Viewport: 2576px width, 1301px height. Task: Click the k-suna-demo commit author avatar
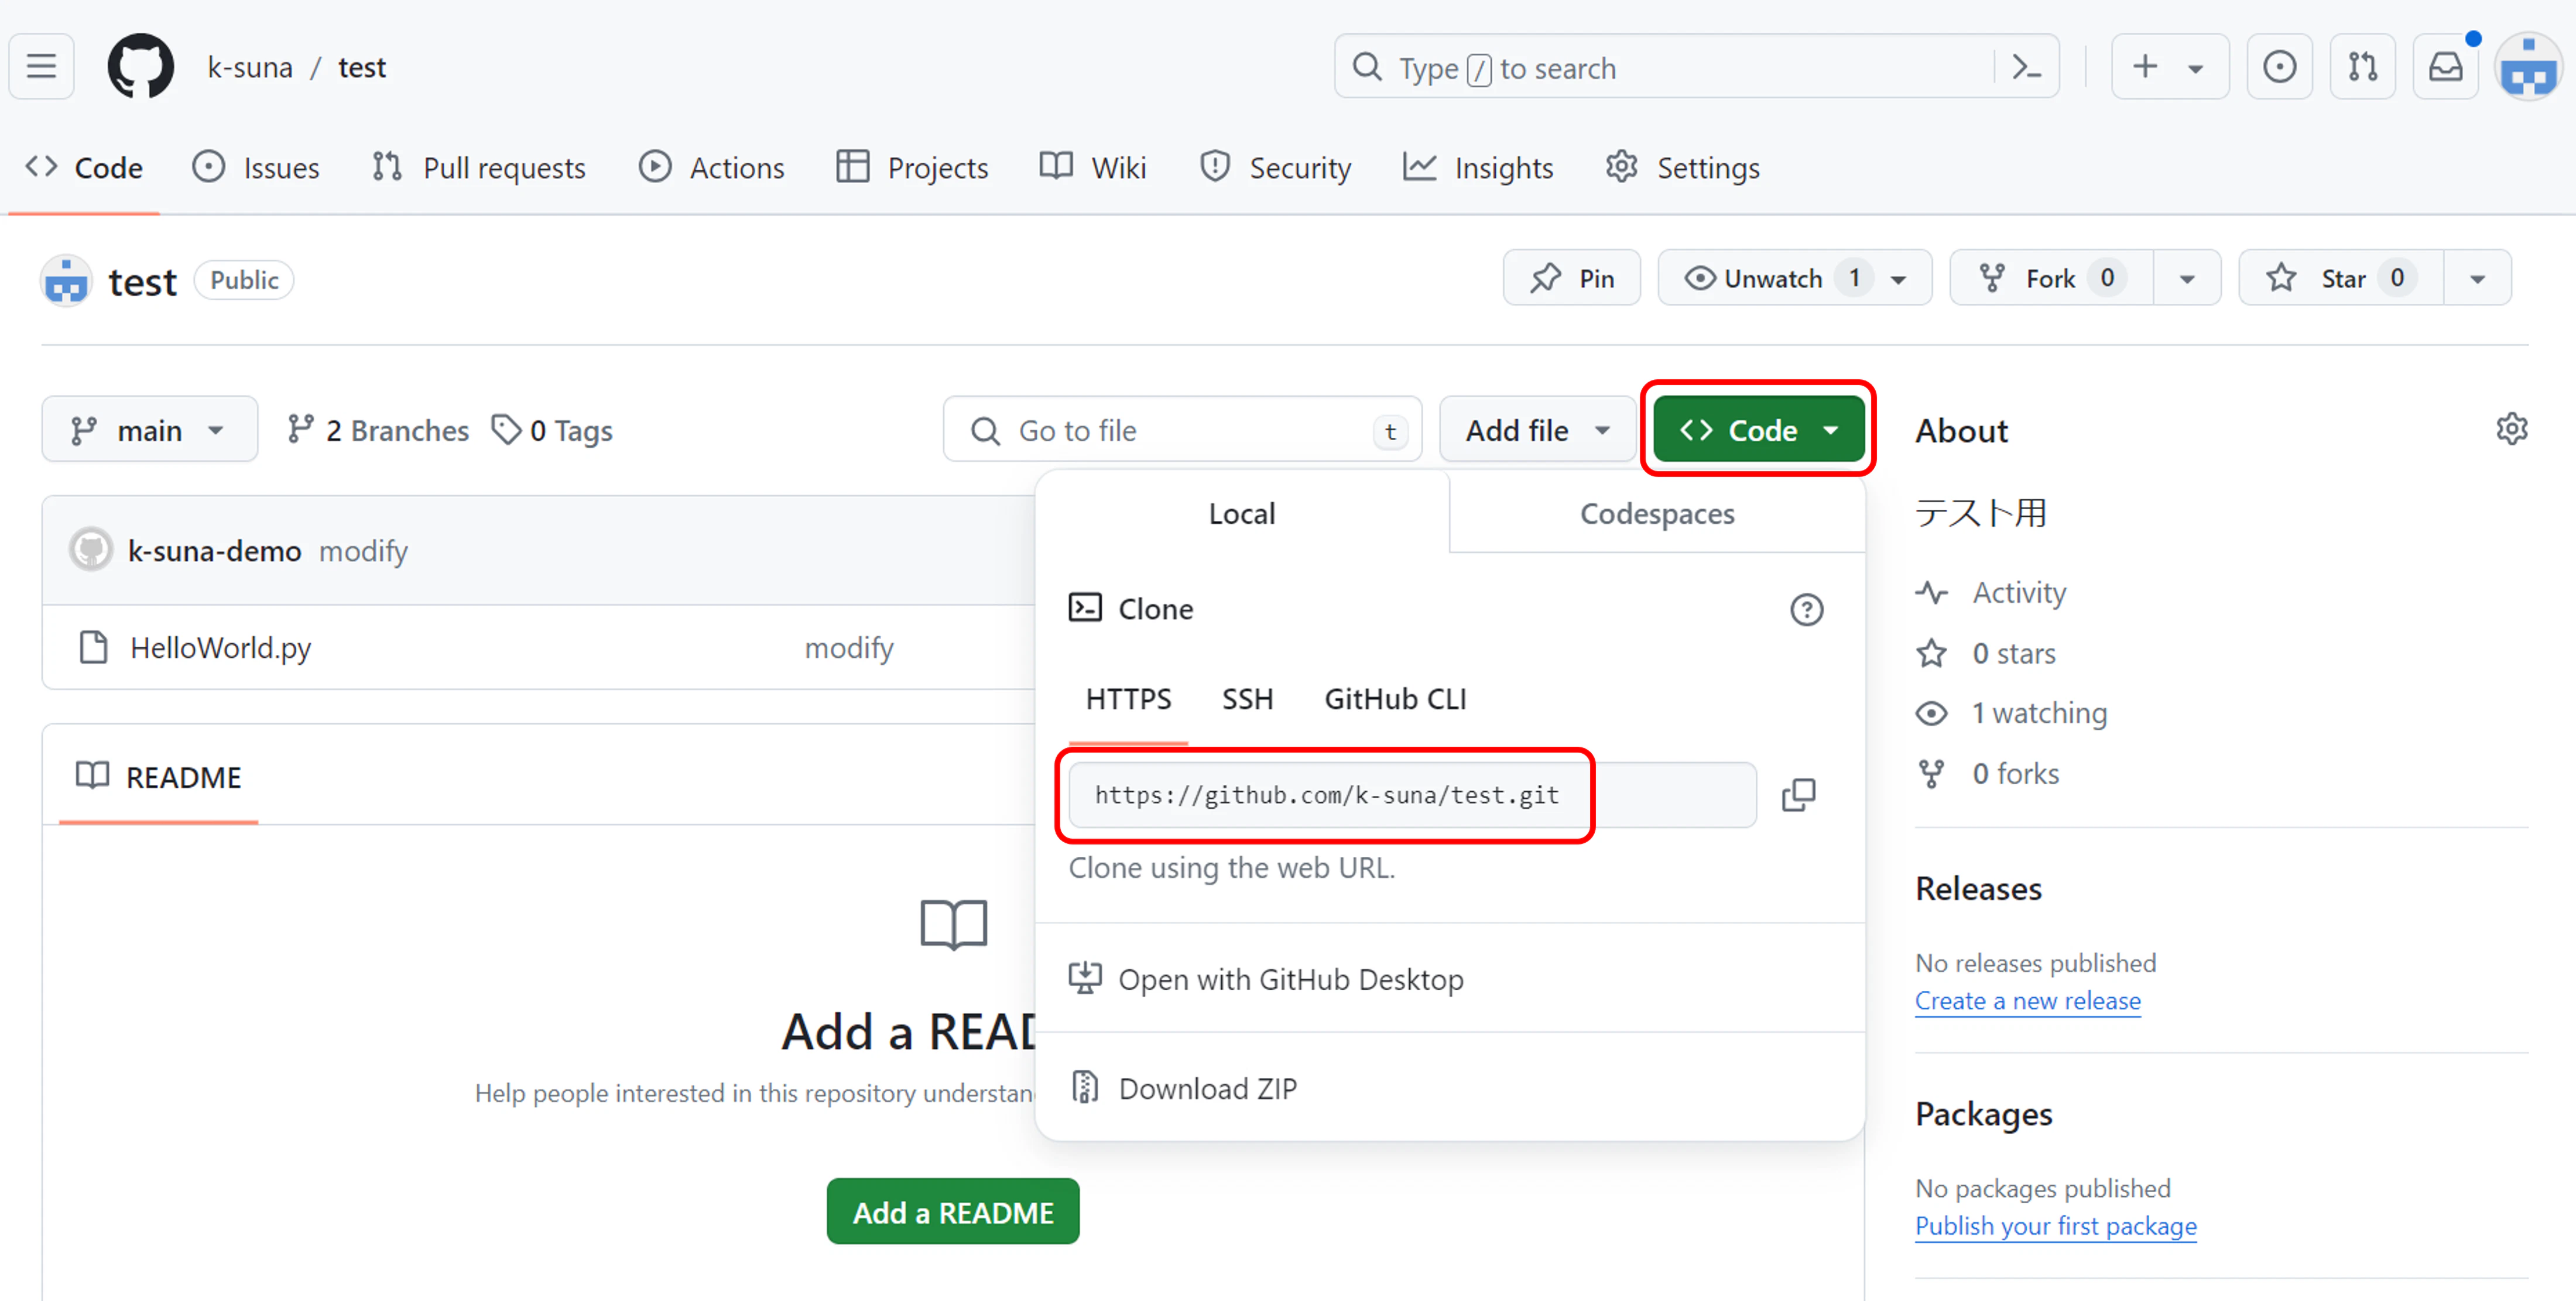91,550
